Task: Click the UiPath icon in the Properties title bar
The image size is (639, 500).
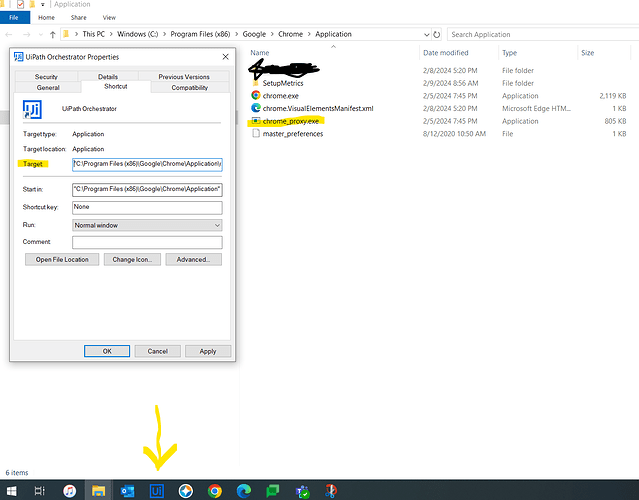Action: 18,57
